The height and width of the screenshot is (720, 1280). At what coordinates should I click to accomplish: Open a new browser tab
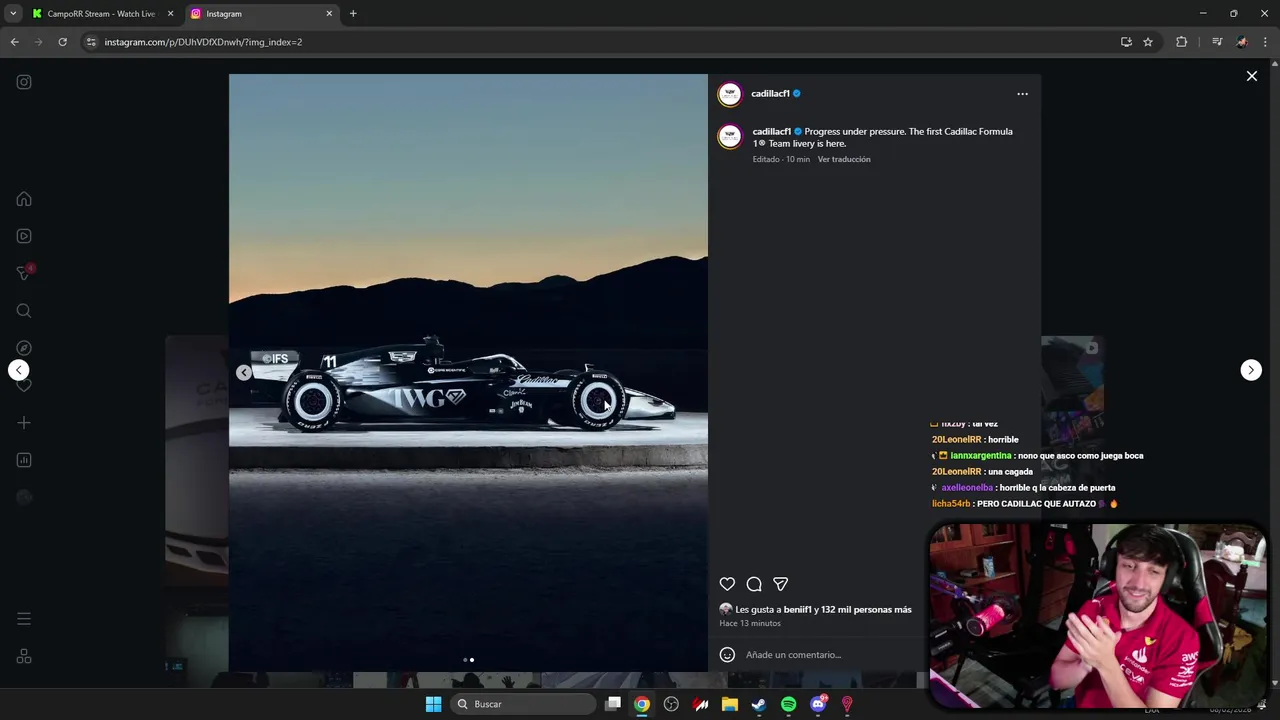pos(353,14)
